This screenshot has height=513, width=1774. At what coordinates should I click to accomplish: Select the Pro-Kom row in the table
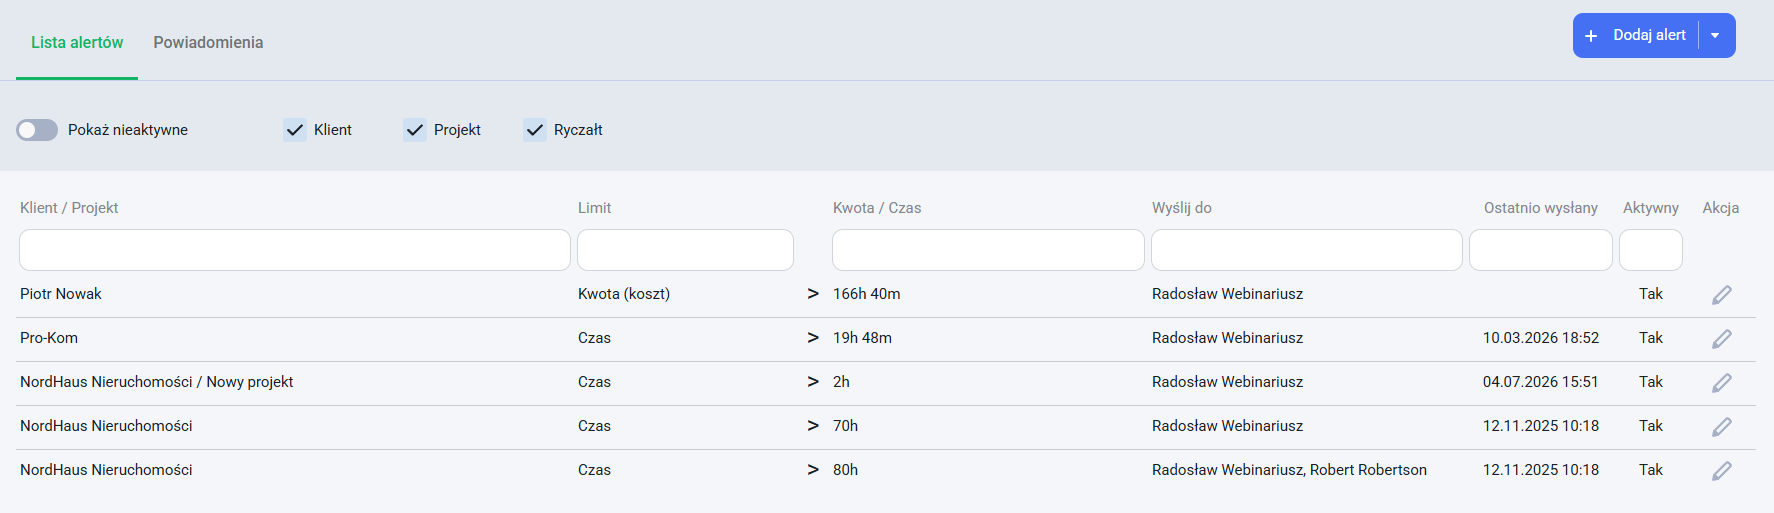point(886,339)
